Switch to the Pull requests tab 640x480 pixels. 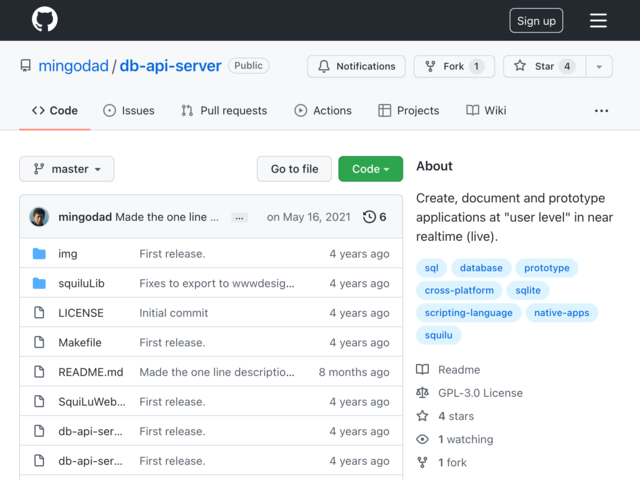tap(224, 111)
